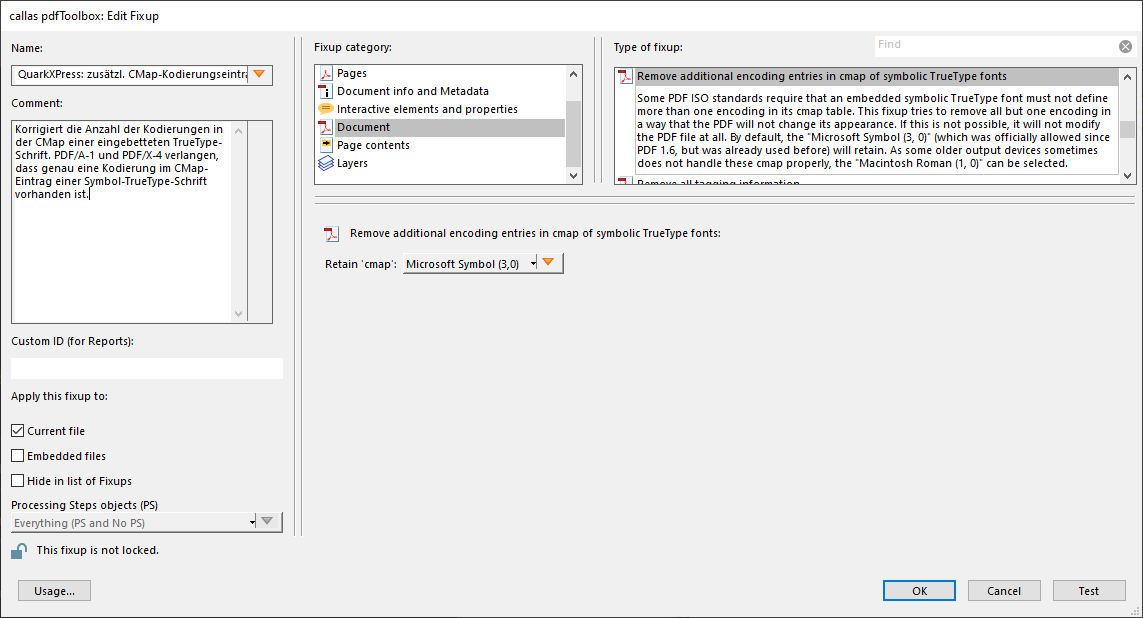Click the gray arrow beside Processing Steps dropdown
The height and width of the screenshot is (618, 1143).
coord(268,522)
